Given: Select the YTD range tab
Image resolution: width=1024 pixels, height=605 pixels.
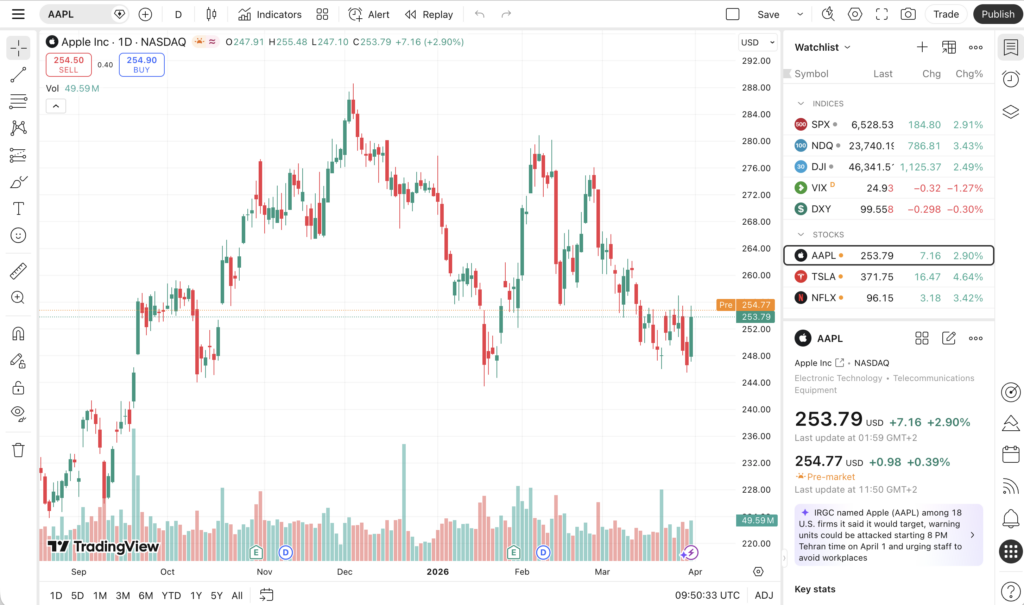Looking at the screenshot, I should pos(170,595).
